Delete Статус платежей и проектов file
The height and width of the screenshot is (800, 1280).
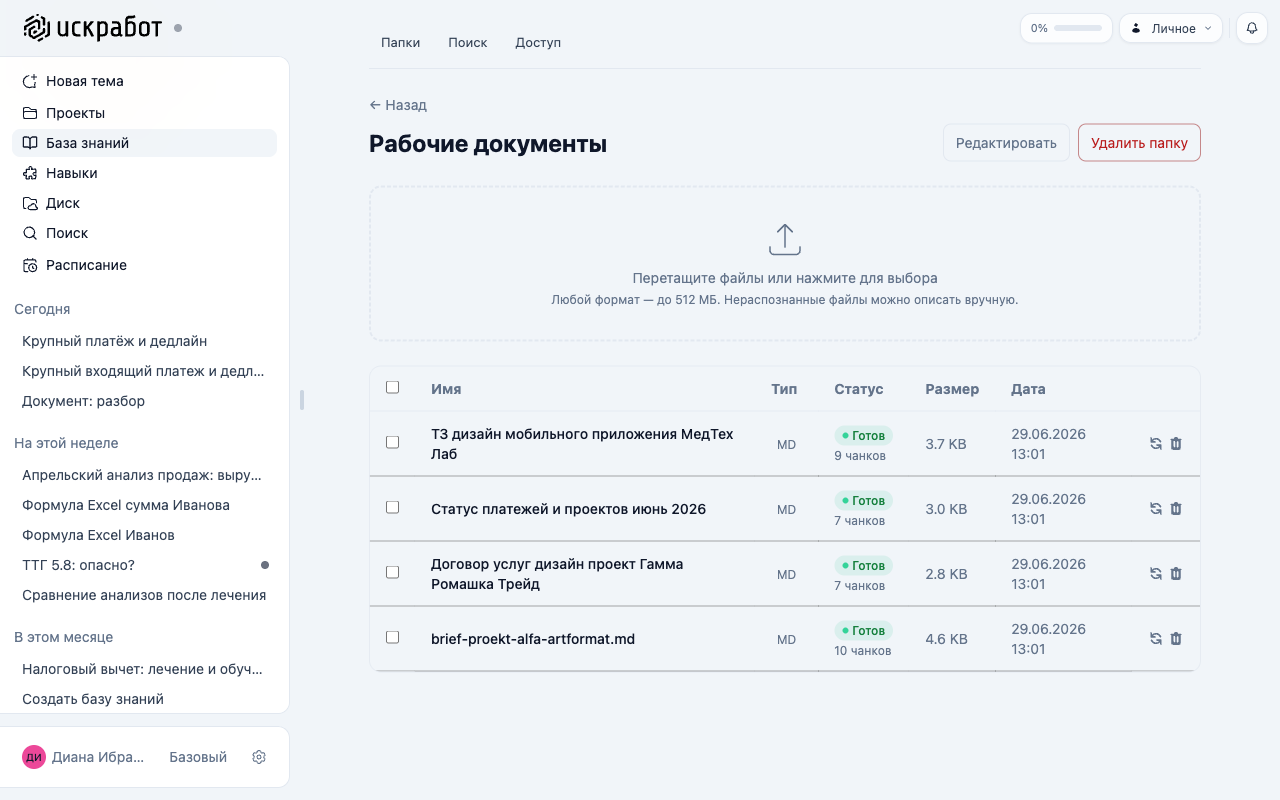[x=1176, y=508]
